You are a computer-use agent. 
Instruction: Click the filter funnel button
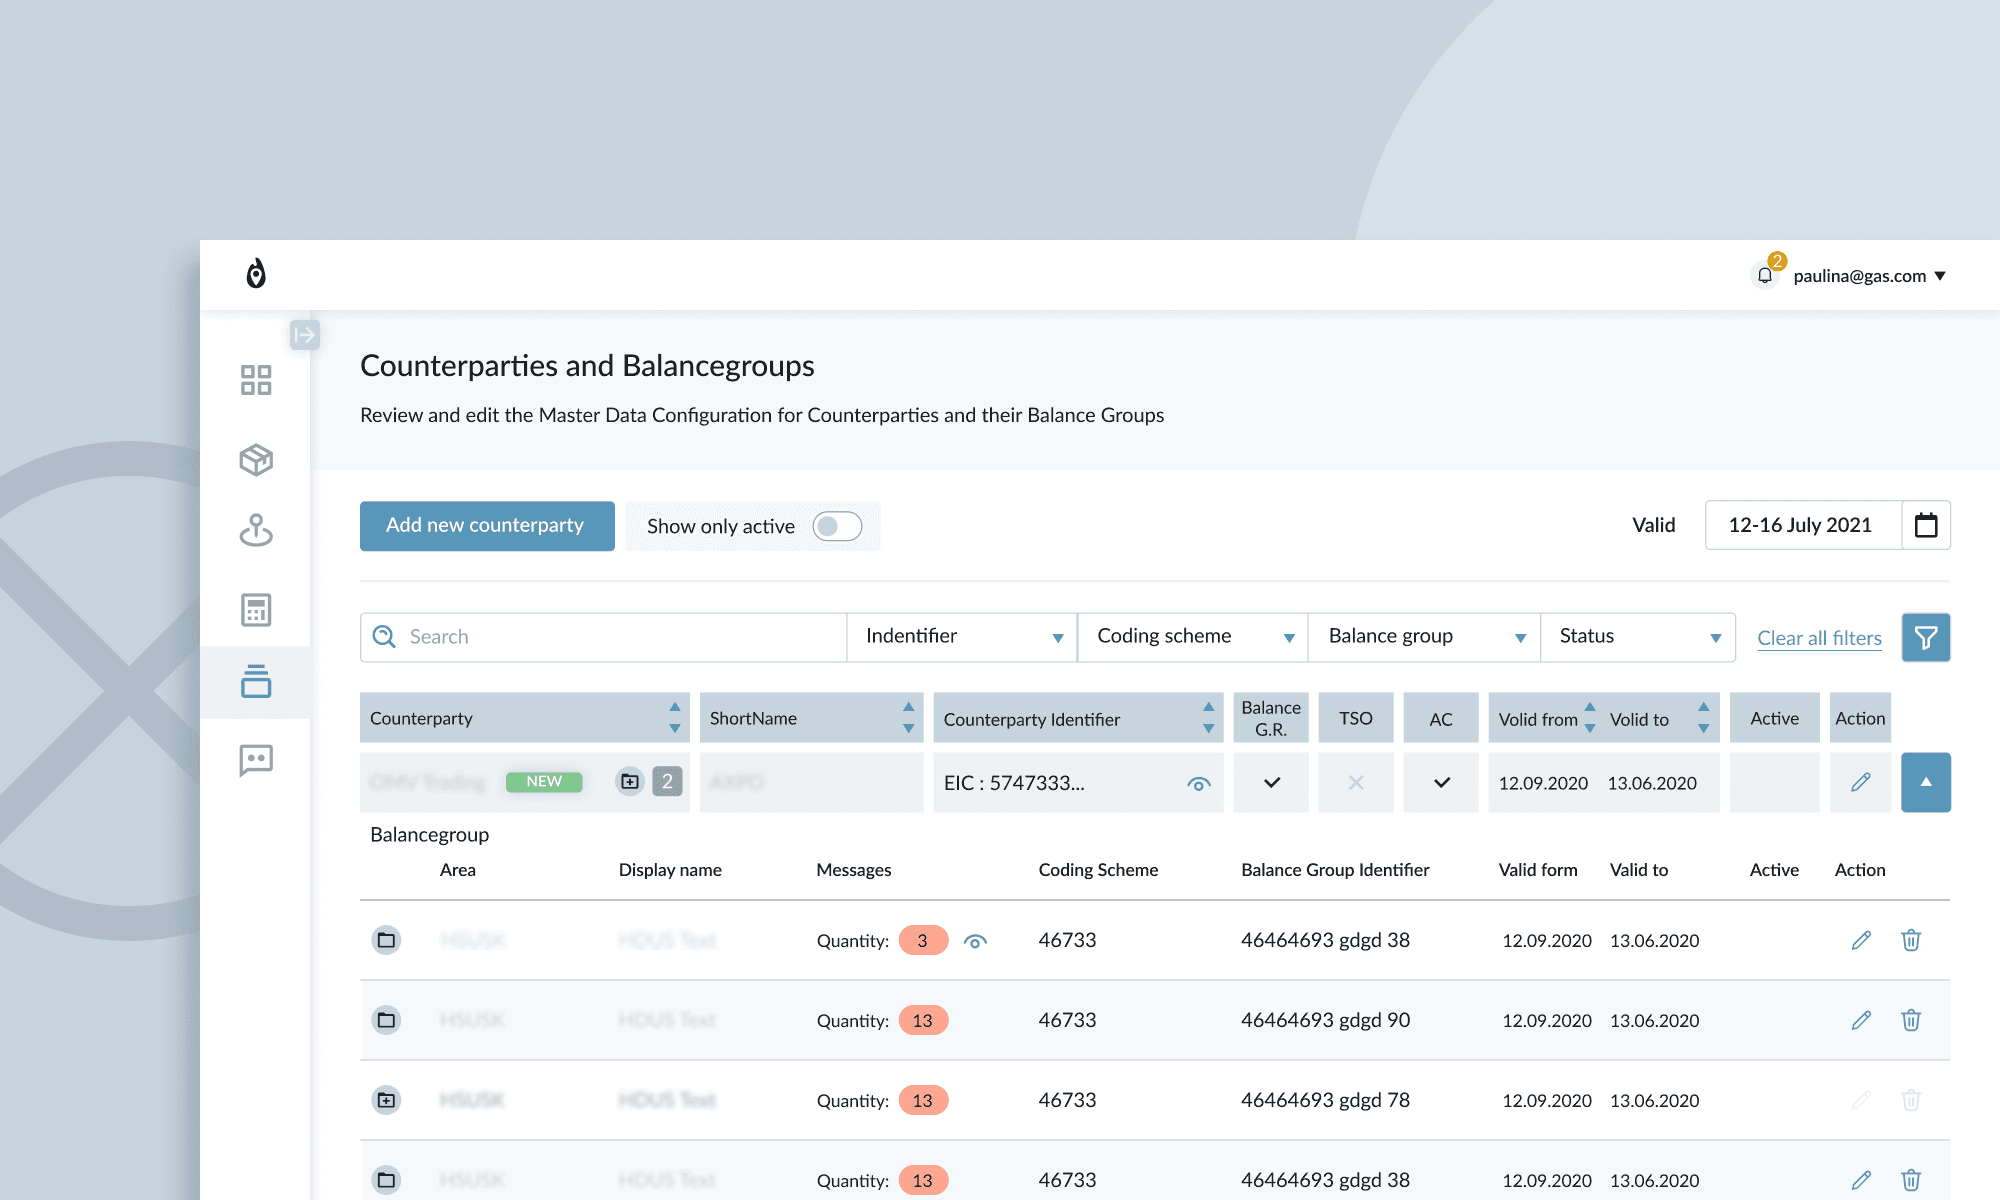(1926, 637)
